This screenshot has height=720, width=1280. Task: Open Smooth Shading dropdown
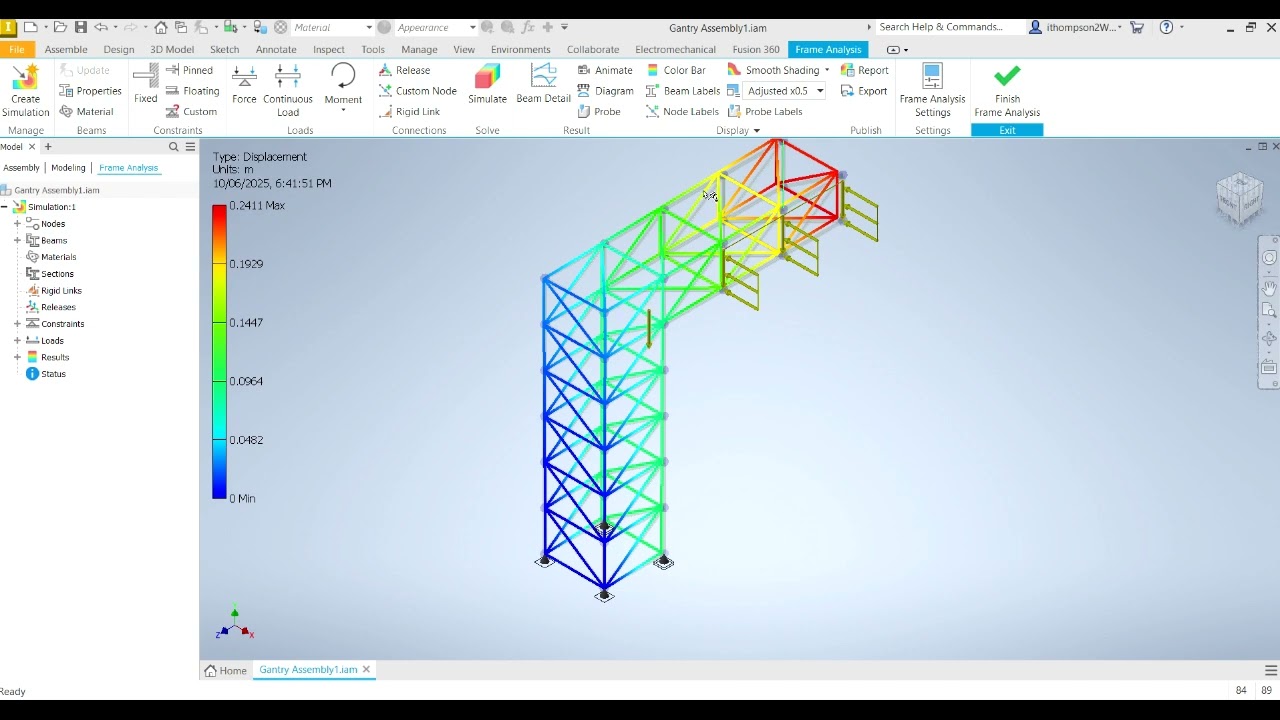click(x=827, y=70)
